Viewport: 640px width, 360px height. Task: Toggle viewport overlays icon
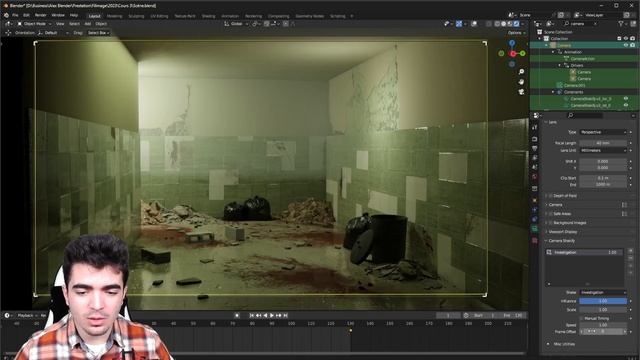click(x=474, y=24)
